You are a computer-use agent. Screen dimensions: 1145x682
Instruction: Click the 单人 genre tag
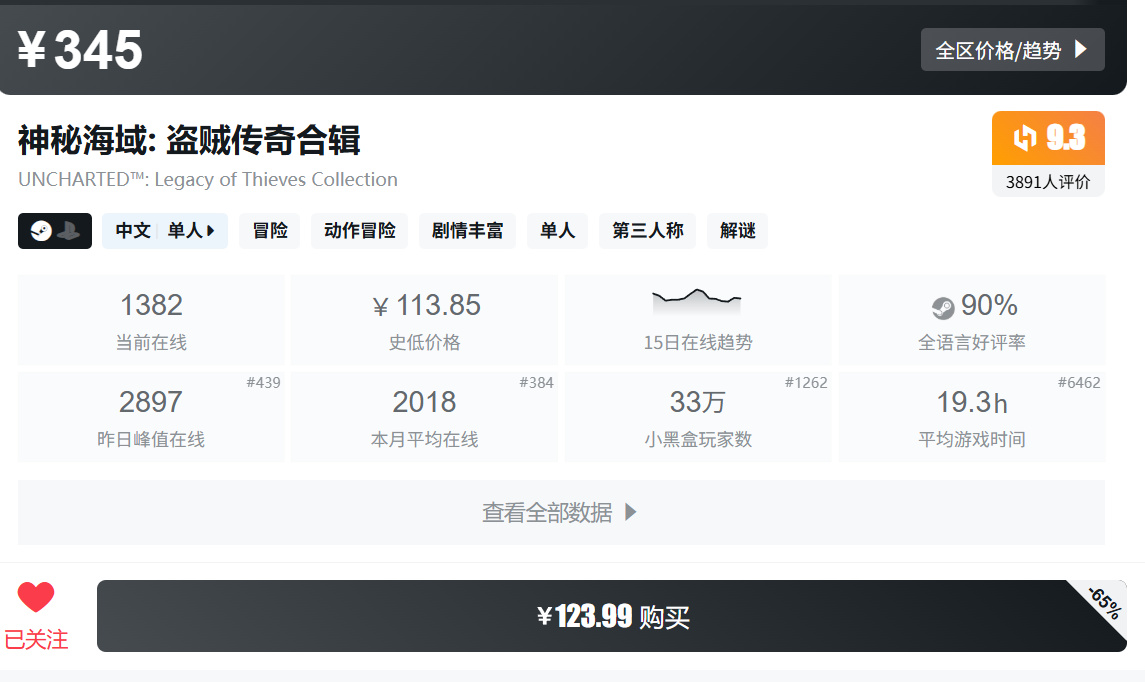(557, 231)
